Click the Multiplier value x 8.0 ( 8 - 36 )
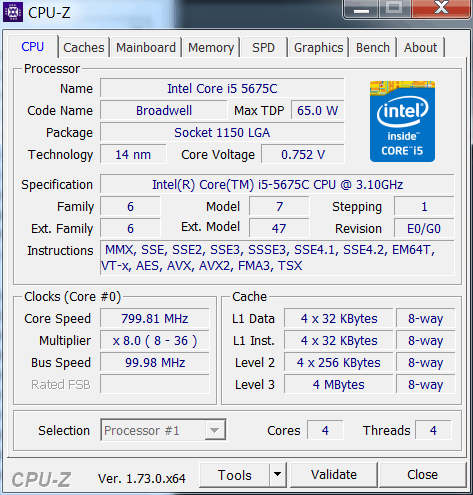The width and height of the screenshot is (473, 495). [x=155, y=341]
